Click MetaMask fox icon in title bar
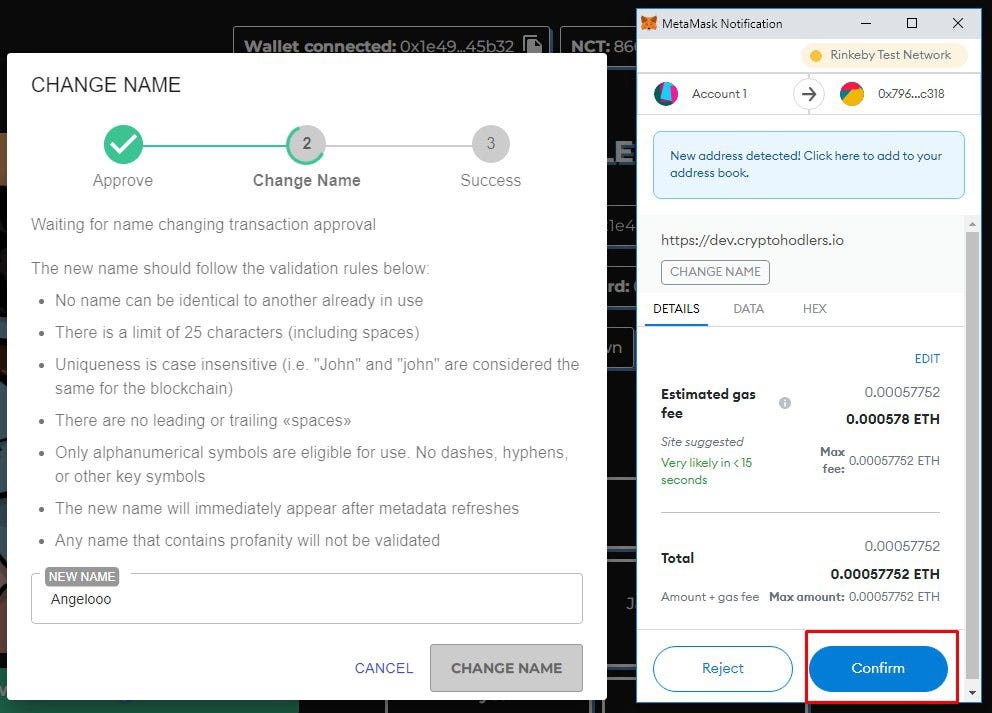Screen dimensions: 992x713 [x=648, y=23]
